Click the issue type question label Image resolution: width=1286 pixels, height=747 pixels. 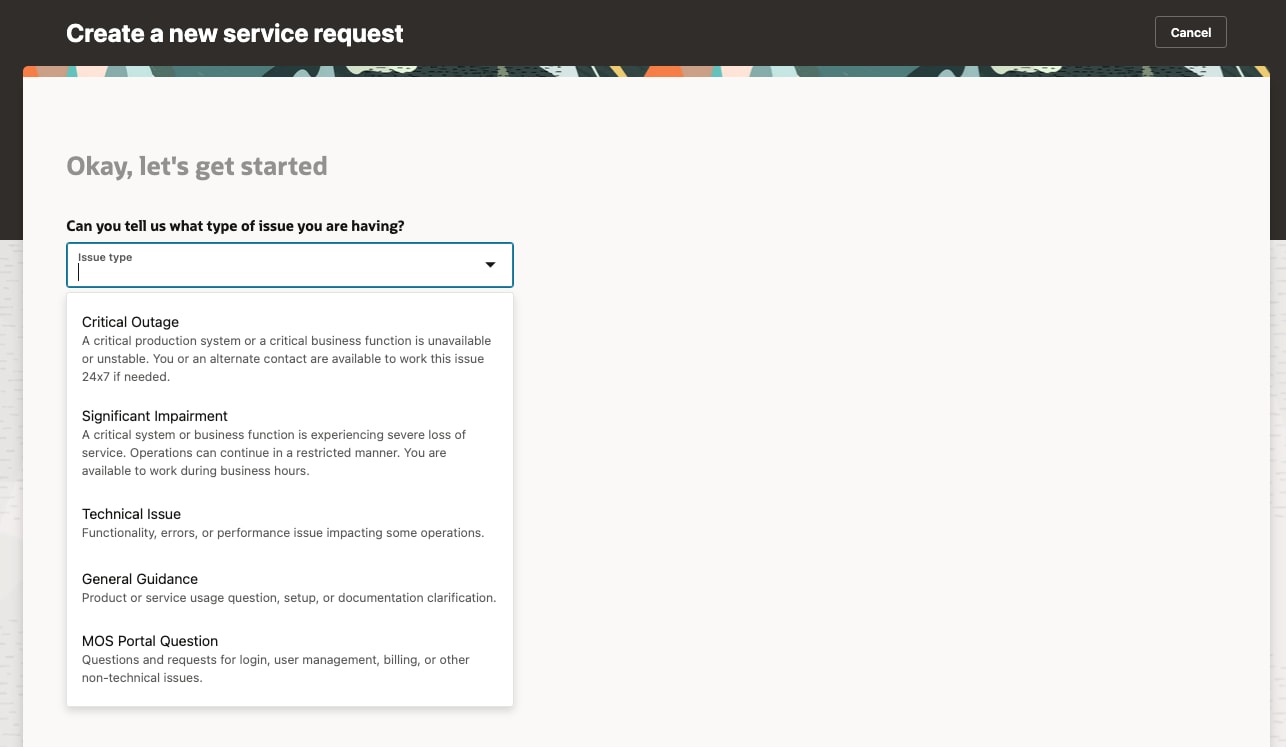(235, 226)
